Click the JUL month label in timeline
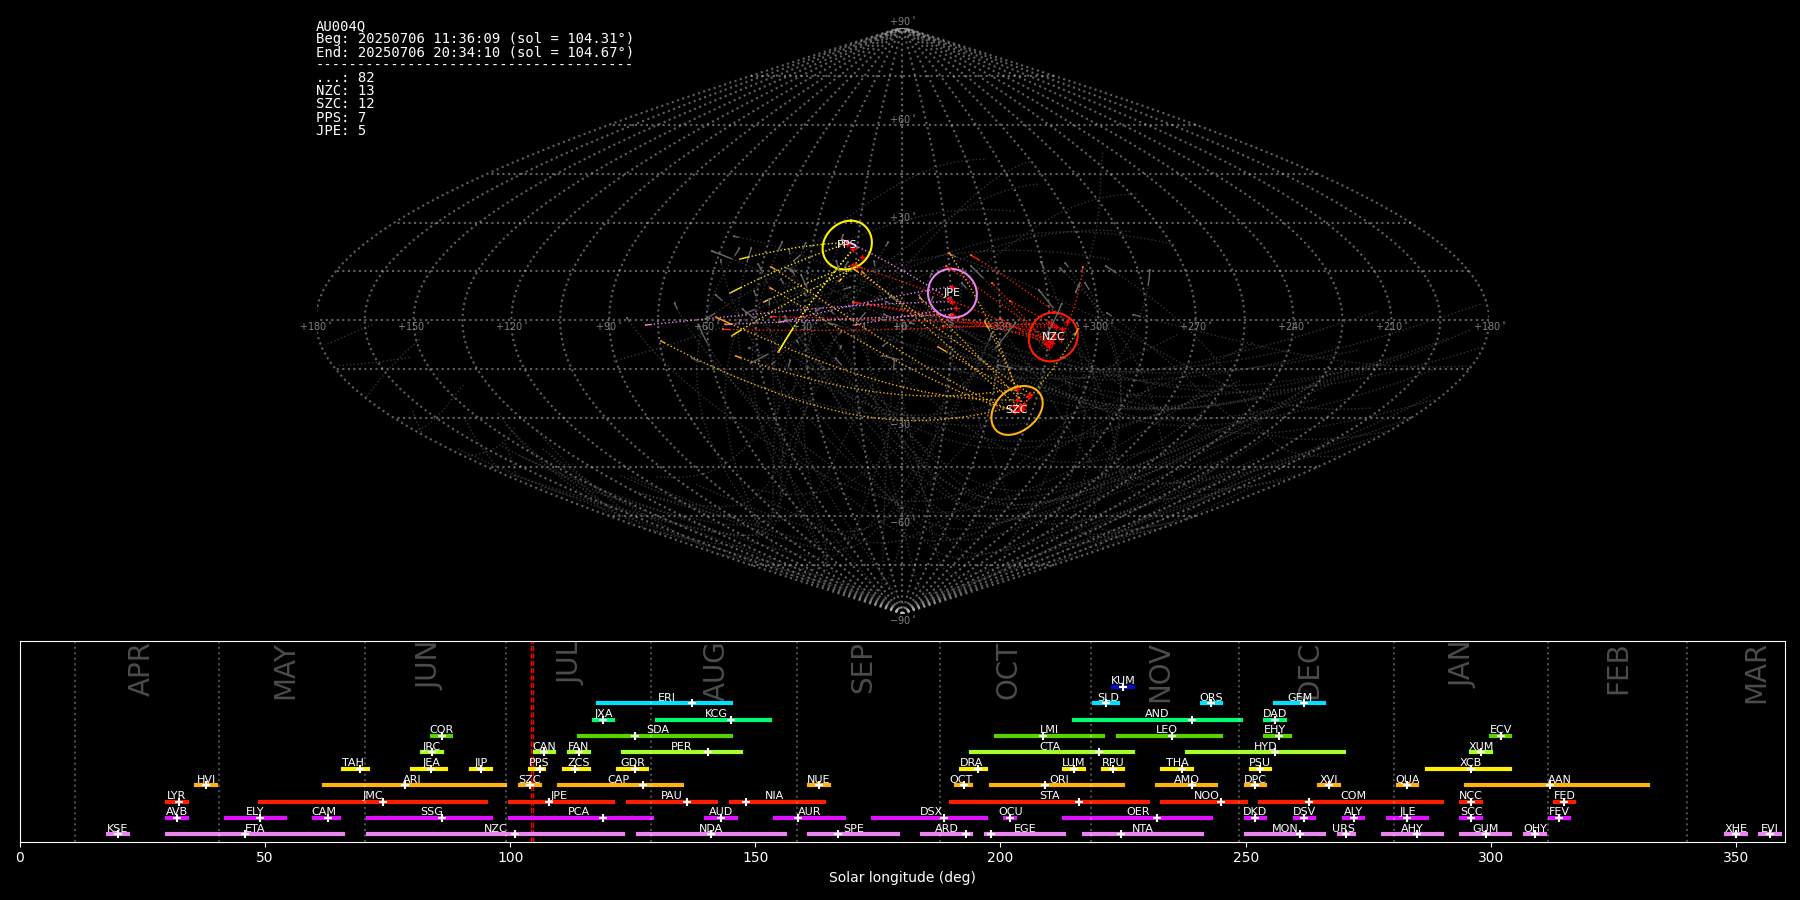The width and height of the screenshot is (1800, 900). coord(568,664)
